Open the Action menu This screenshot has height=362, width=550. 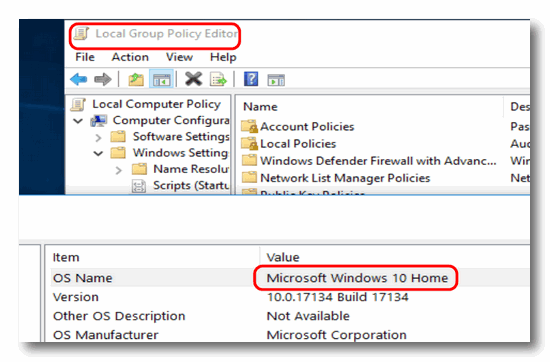click(130, 57)
